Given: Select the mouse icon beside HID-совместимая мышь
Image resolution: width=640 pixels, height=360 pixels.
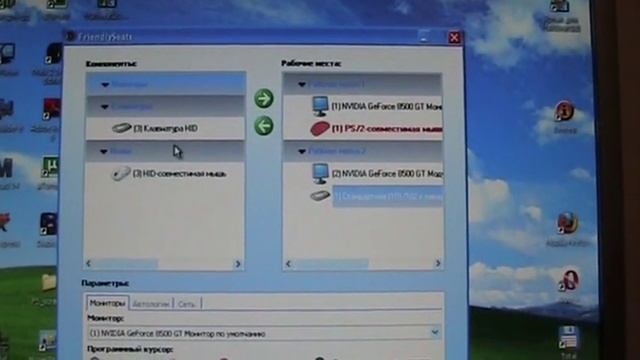Looking at the screenshot, I should coord(121,174).
